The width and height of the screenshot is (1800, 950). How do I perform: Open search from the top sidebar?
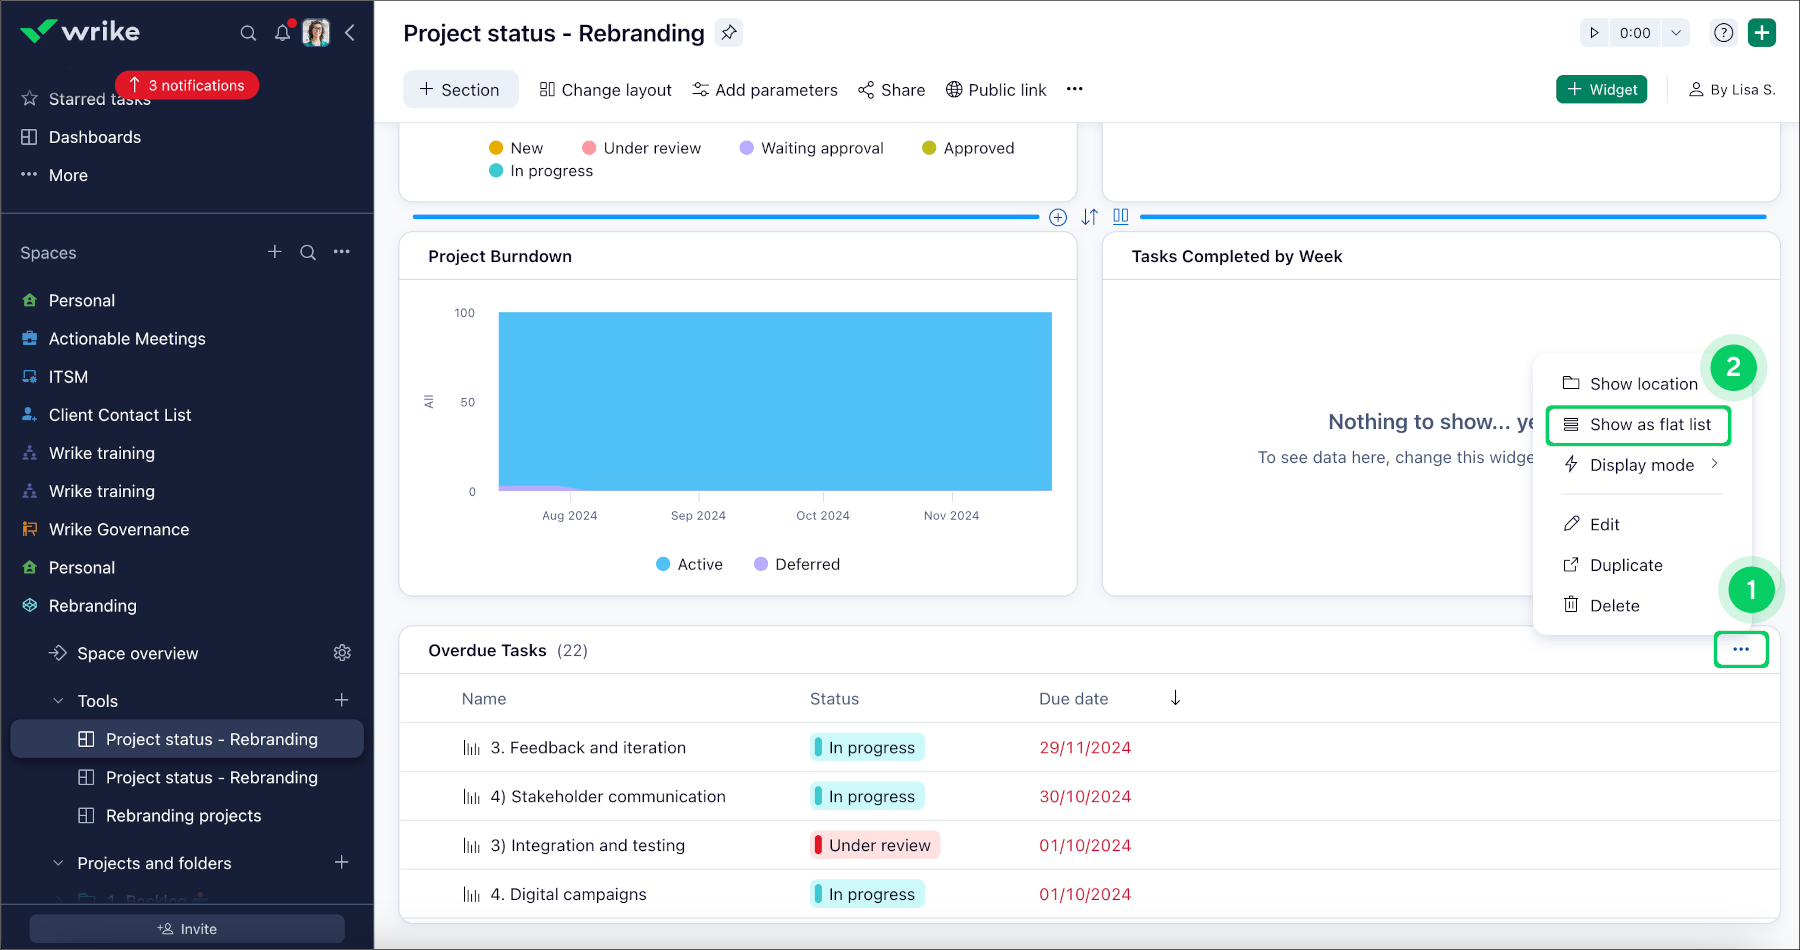click(248, 33)
